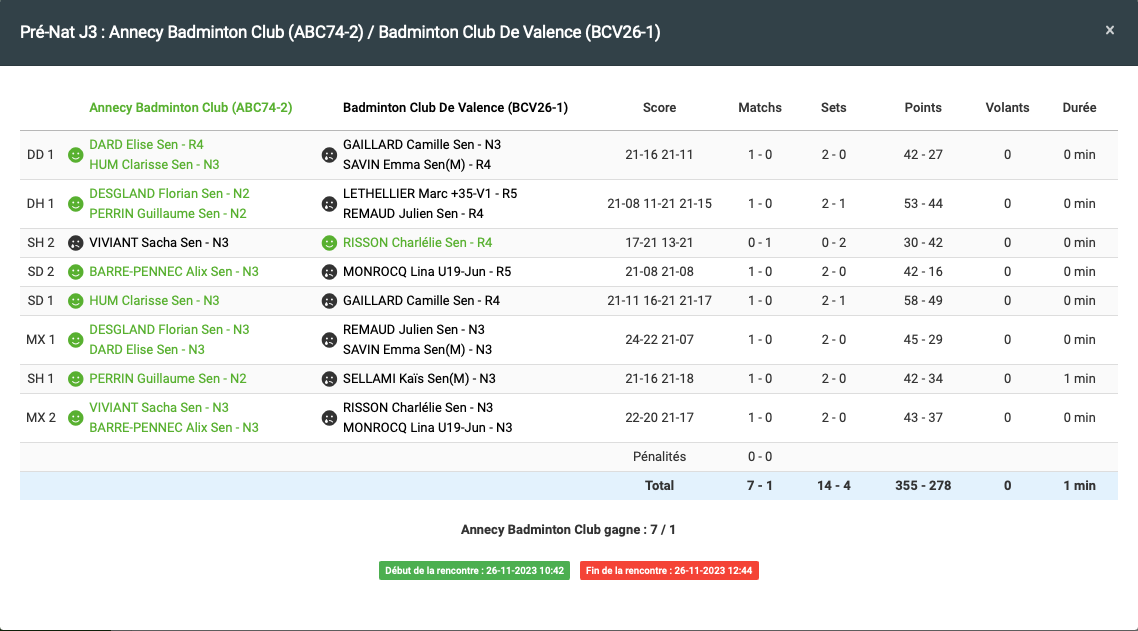Click green smiley icon in DD 1 row
The image size is (1138, 631).
tap(75, 155)
